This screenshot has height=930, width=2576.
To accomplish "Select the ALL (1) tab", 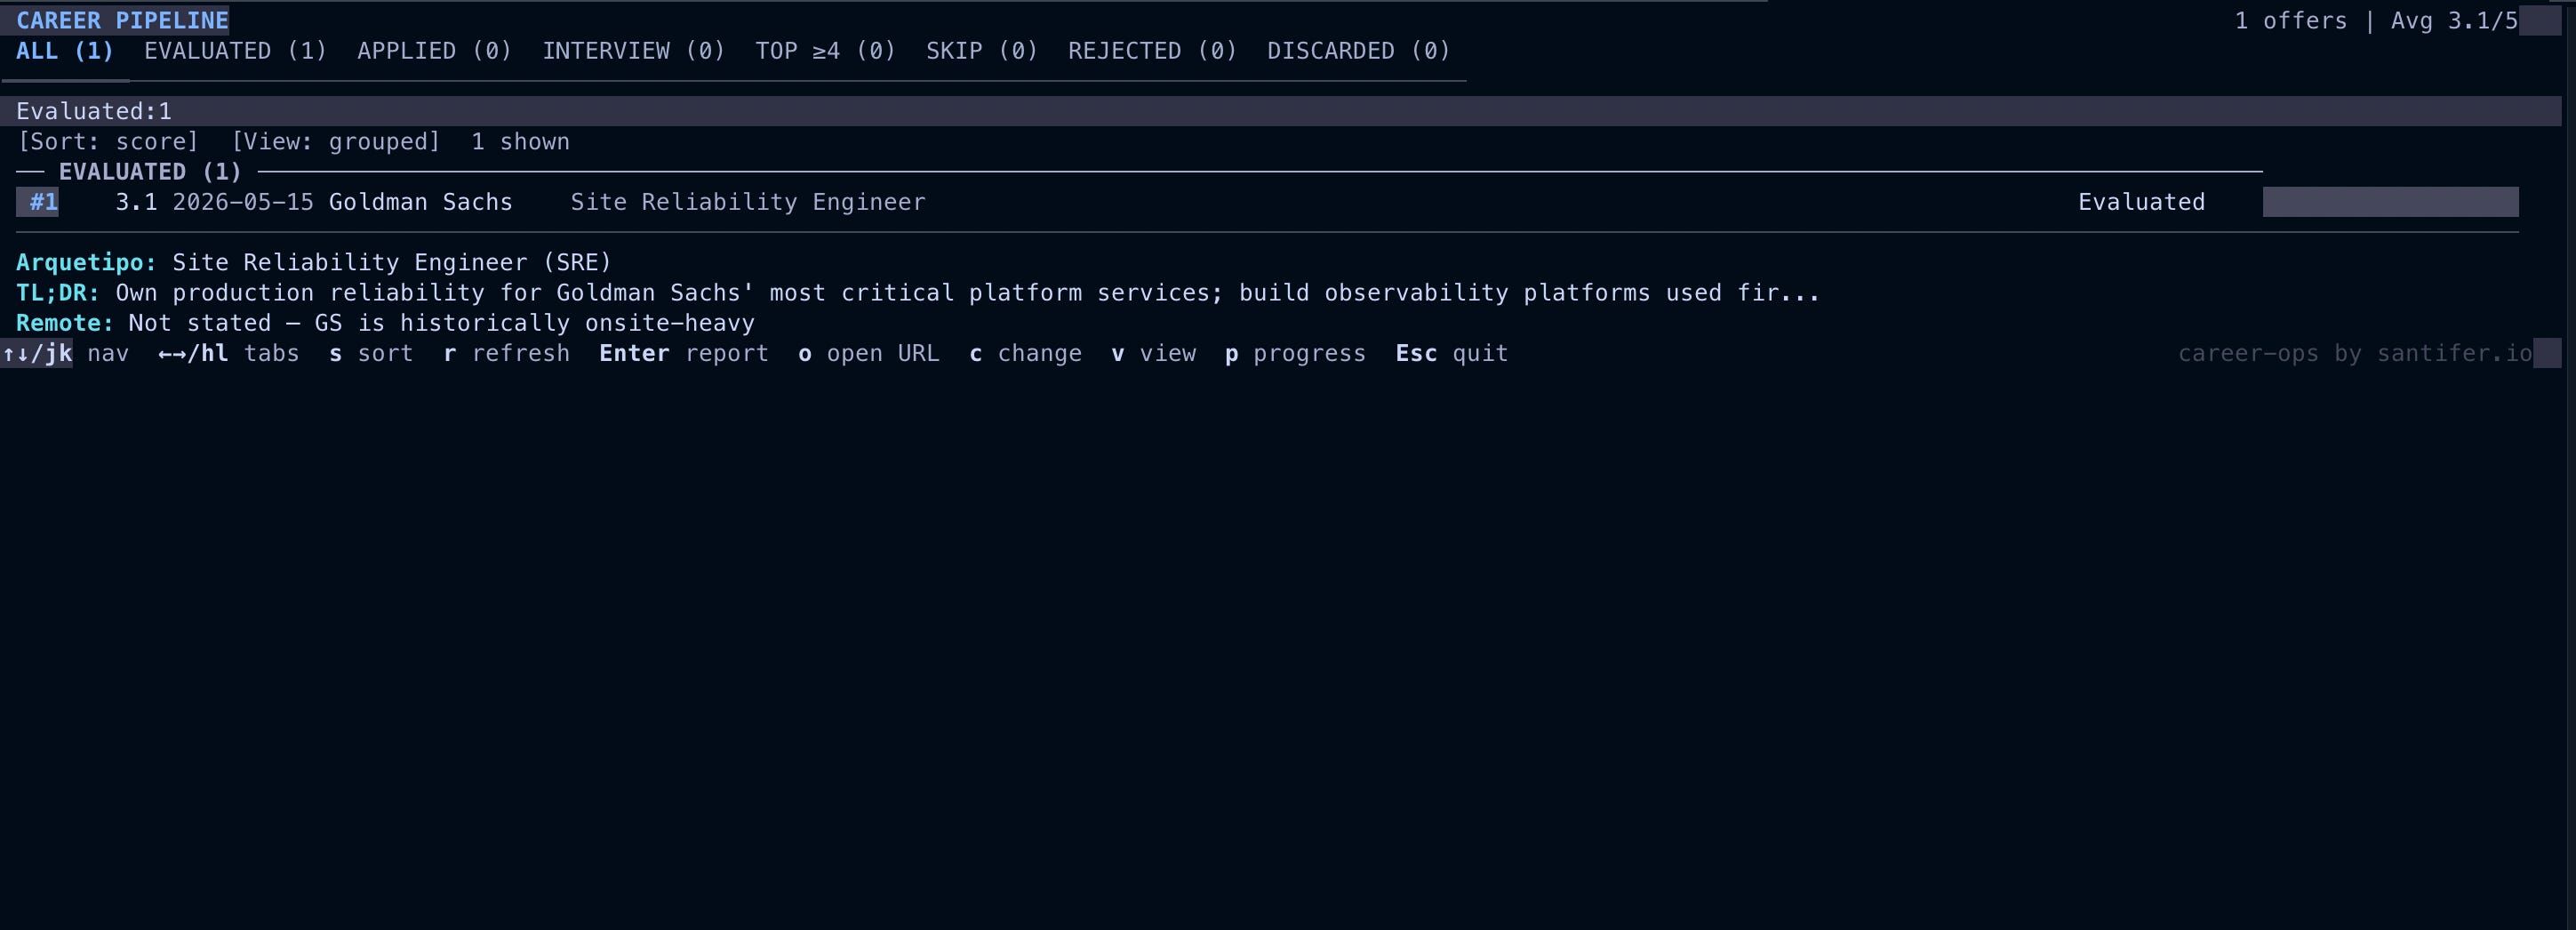I will pyautogui.click(x=65, y=51).
